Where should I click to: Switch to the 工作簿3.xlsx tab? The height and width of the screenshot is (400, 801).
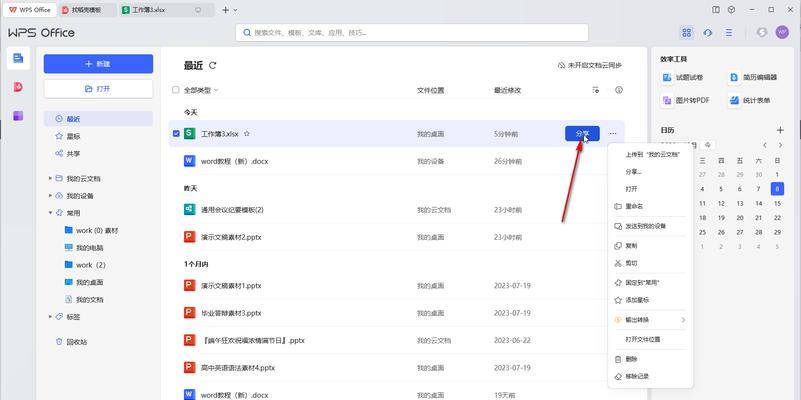(167, 10)
